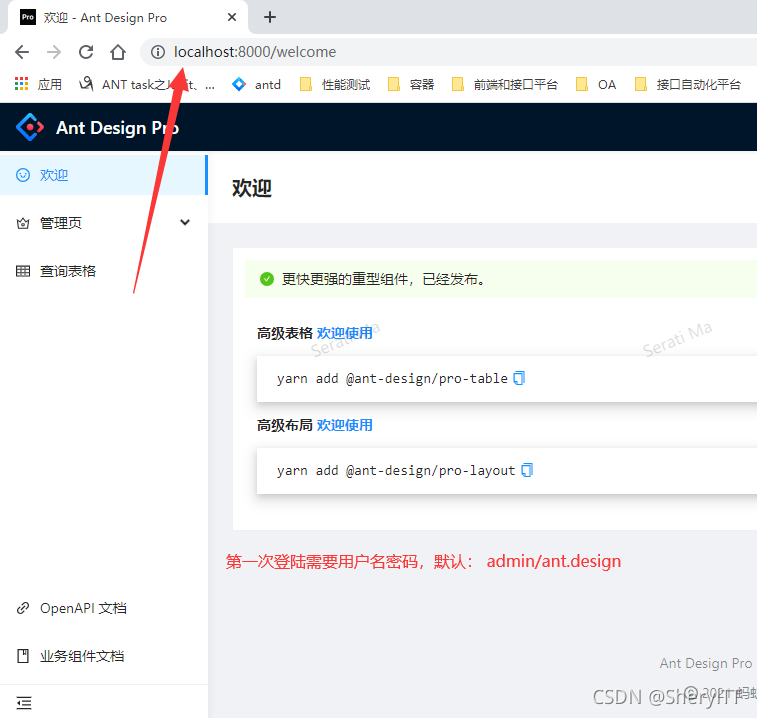Select the 欢迎 sidebar menu item
The image size is (757, 718).
tap(103, 175)
